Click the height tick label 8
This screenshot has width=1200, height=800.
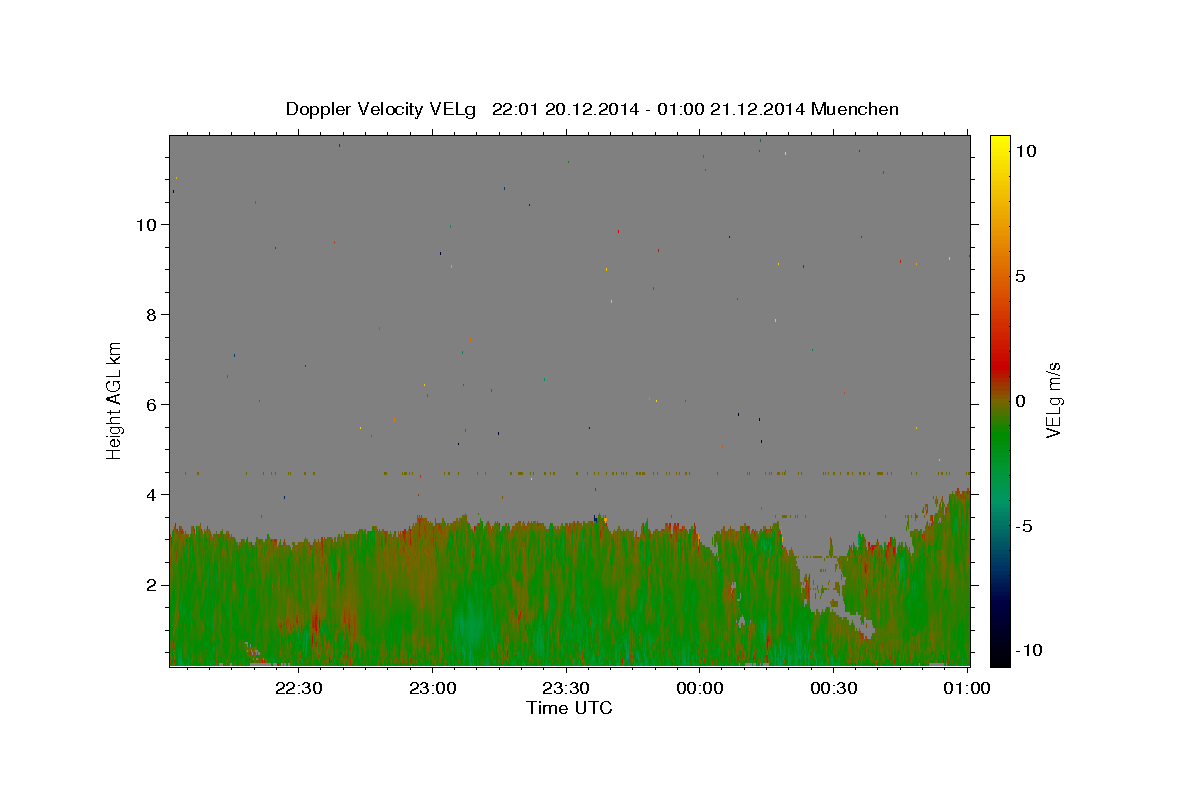[x=153, y=314]
